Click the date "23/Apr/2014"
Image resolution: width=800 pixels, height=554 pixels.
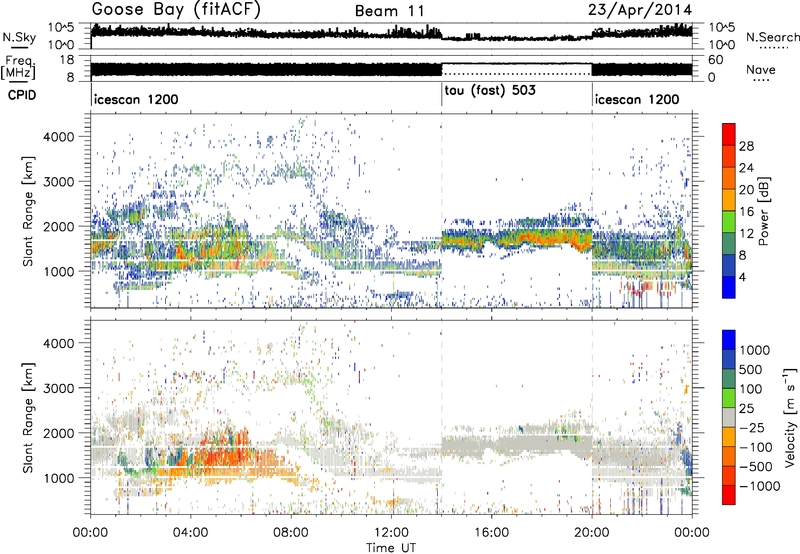(640, 10)
